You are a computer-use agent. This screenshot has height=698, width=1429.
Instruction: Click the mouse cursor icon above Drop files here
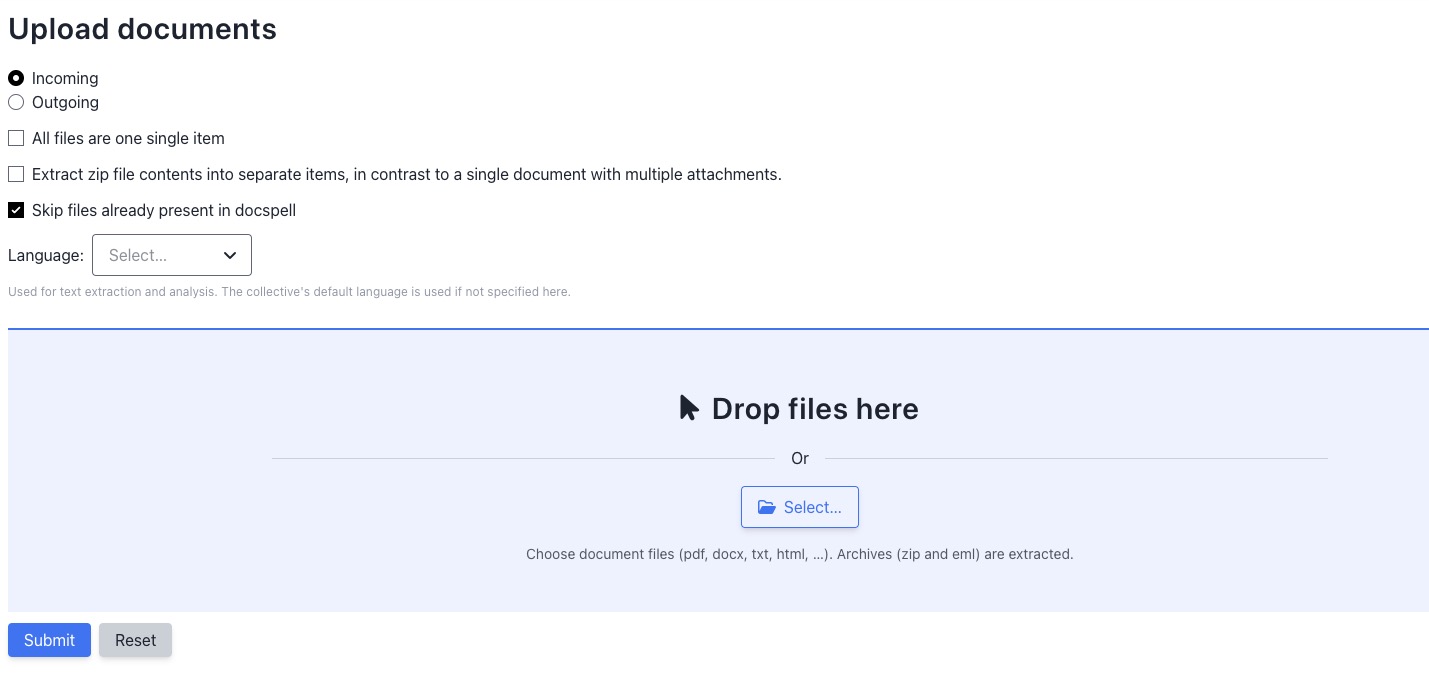(688, 407)
